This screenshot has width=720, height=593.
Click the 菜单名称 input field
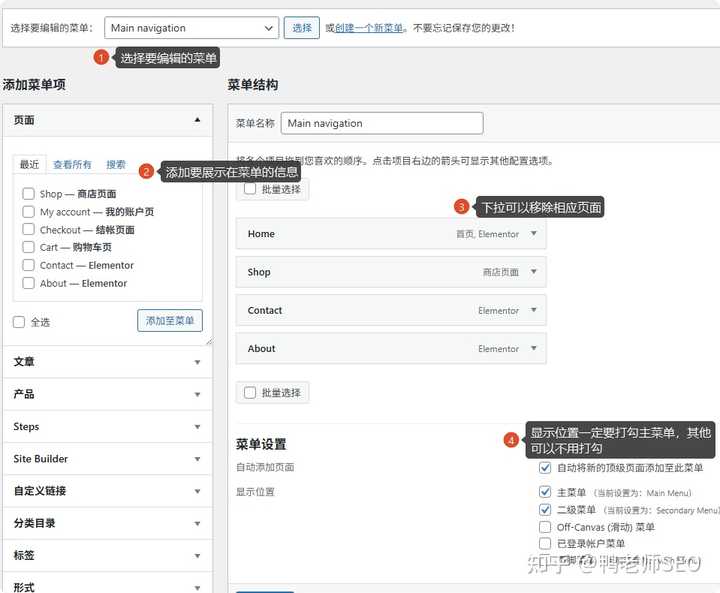(382, 124)
